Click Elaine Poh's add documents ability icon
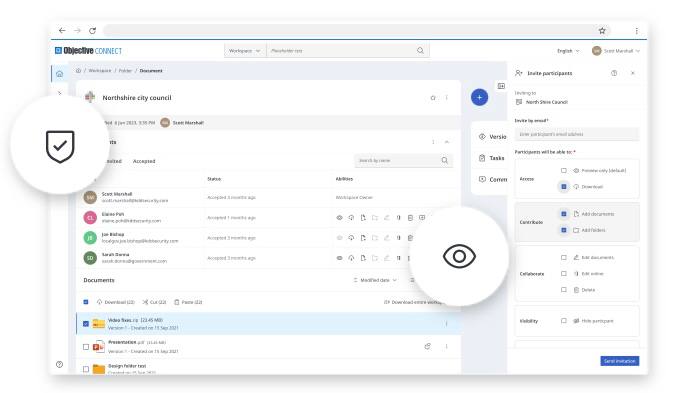The image size is (686, 393). point(363,218)
